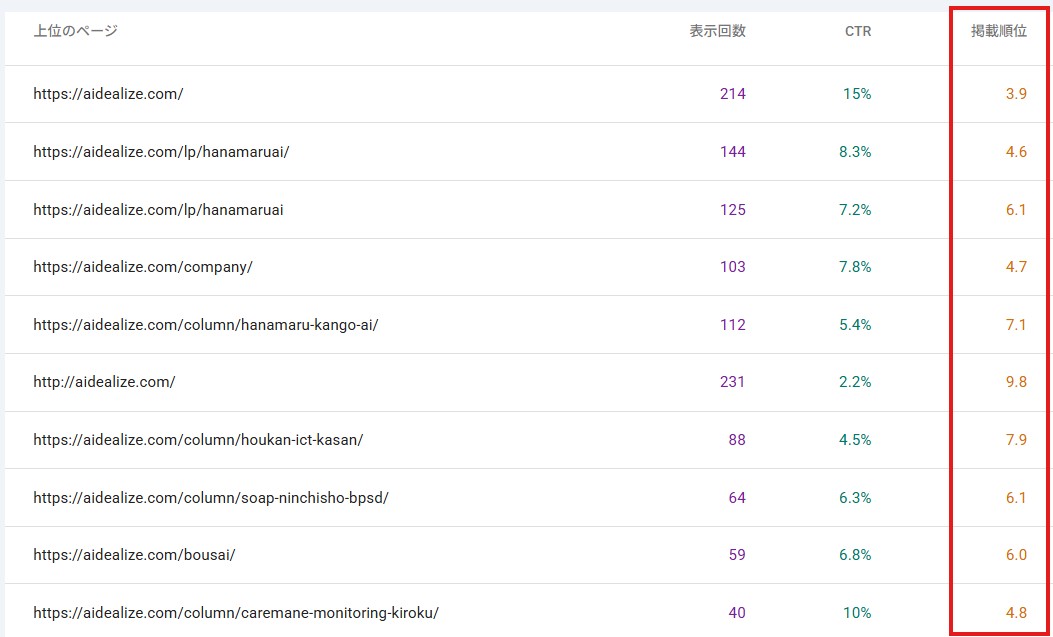Screen dimensions: 1053x637
Task: Click the impressions value 59
Action: [737, 555]
